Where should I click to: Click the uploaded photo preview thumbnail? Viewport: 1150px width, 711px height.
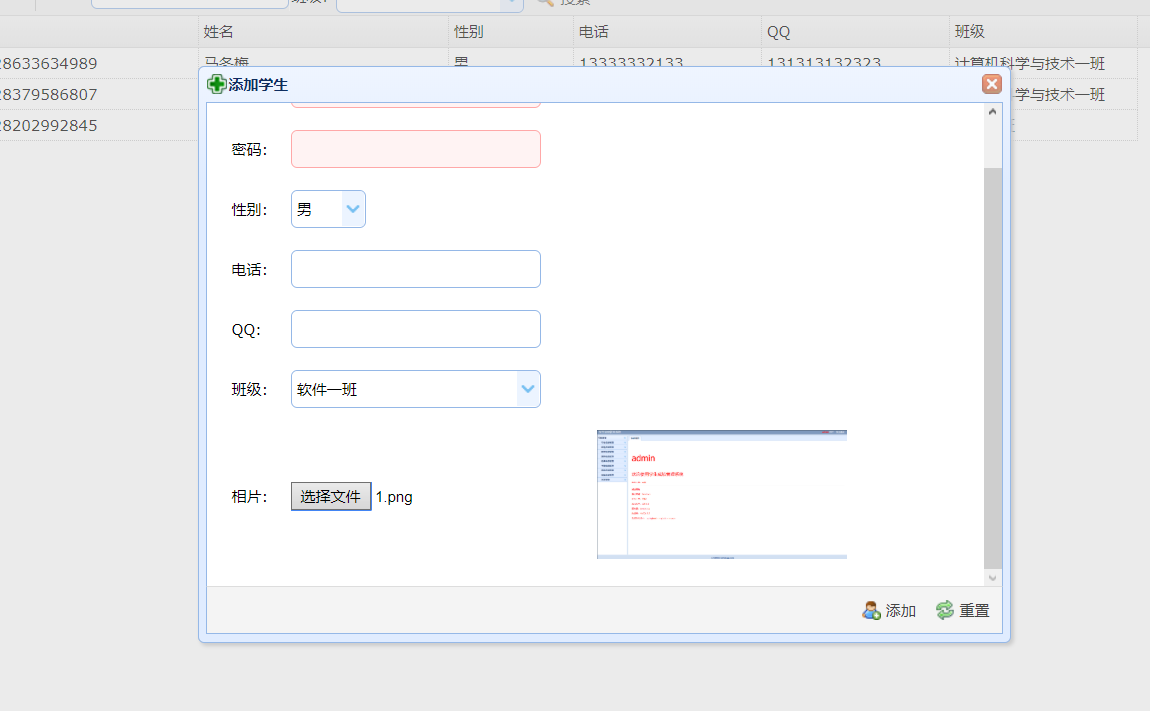click(721, 494)
